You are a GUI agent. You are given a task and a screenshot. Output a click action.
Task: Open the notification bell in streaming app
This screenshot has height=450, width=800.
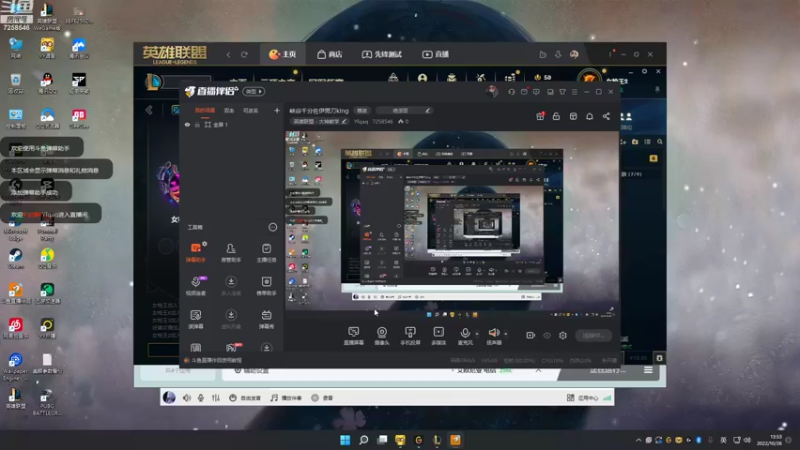tap(589, 116)
